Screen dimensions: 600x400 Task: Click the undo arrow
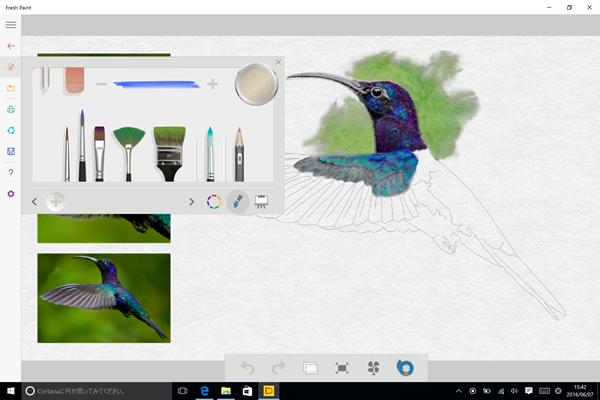(x=247, y=368)
